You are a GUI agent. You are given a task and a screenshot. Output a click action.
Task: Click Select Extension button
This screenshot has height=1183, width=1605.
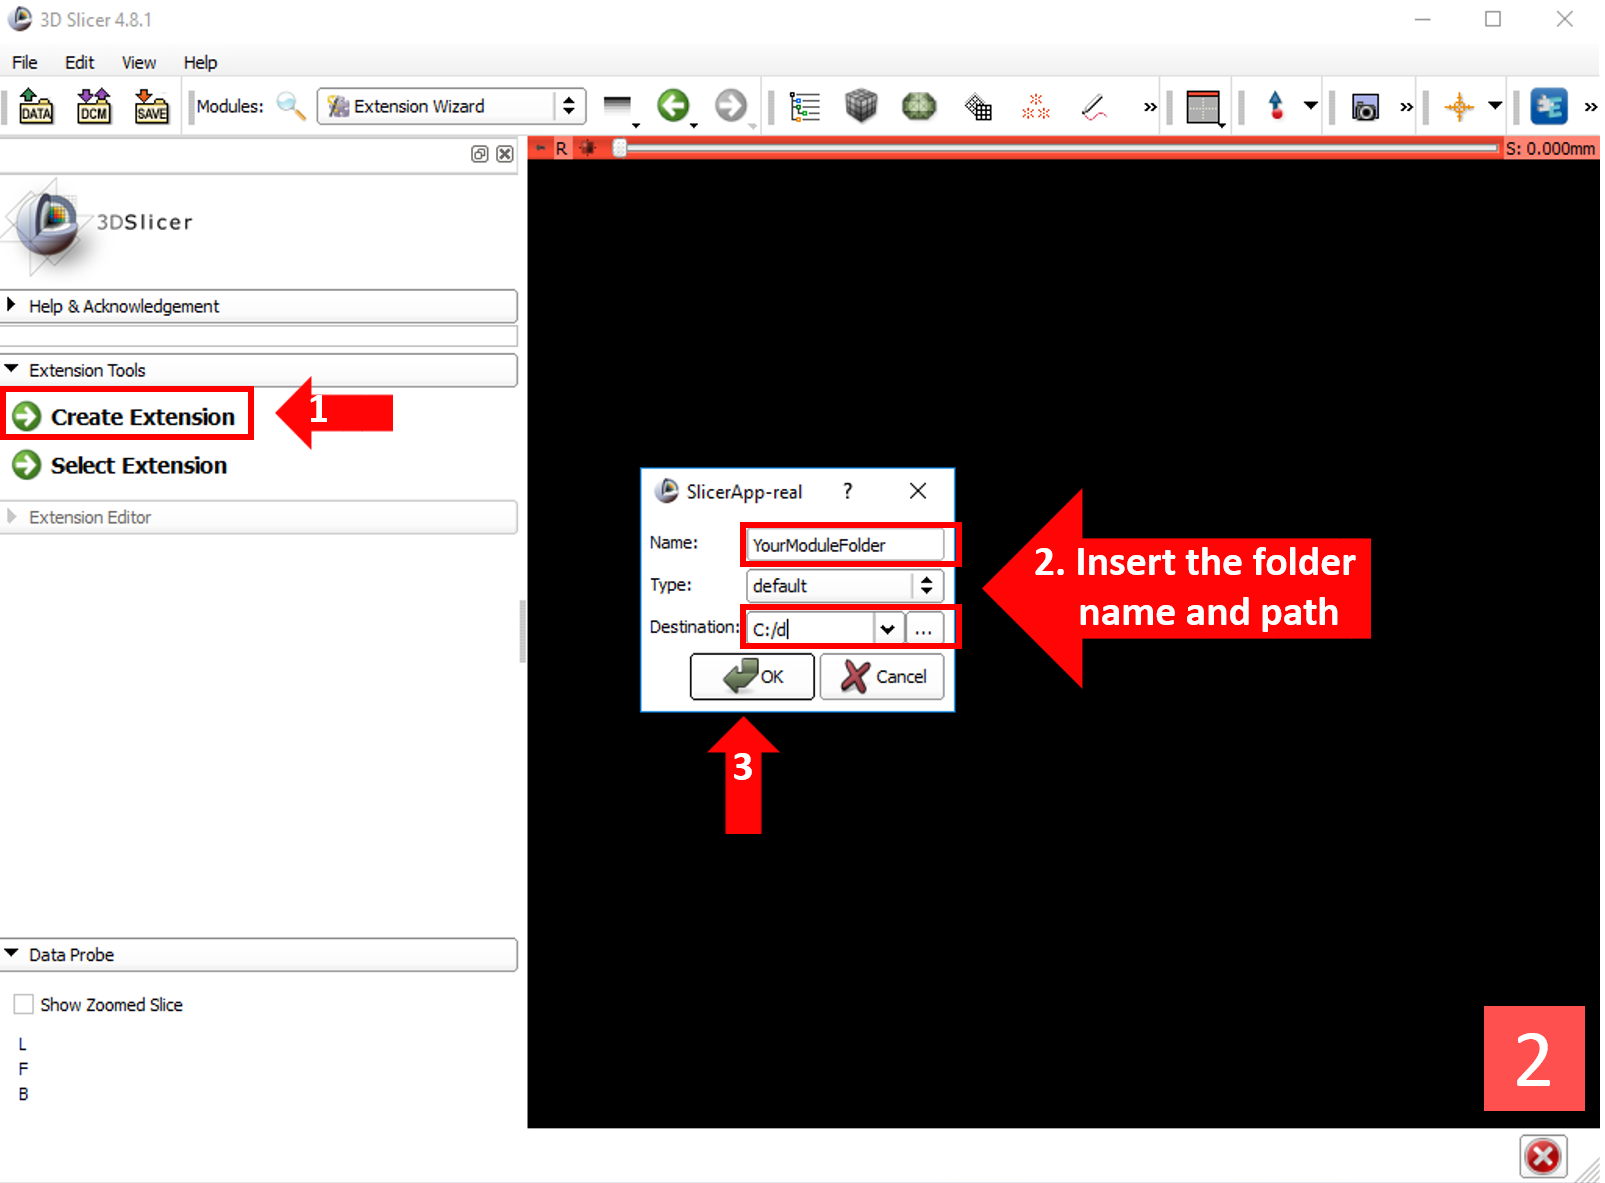[x=120, y=465]
